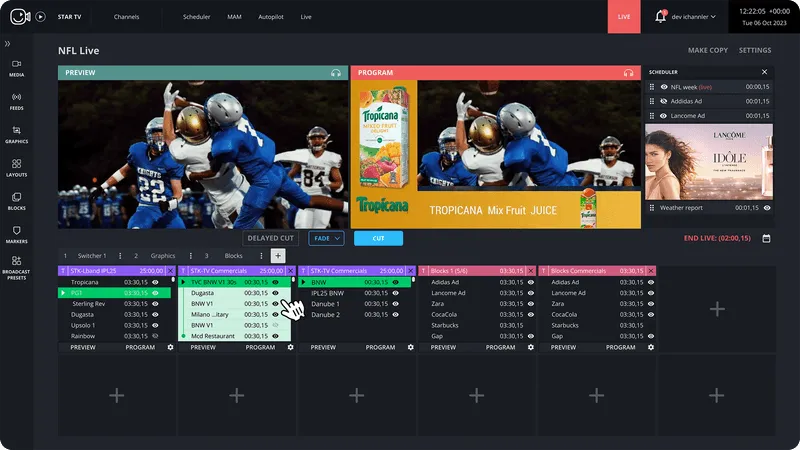Click scrollbar of STK-Lband IPL25 list
Viewport: 800px width, 450px height.
pyautogui.click(x=173, y=280)
